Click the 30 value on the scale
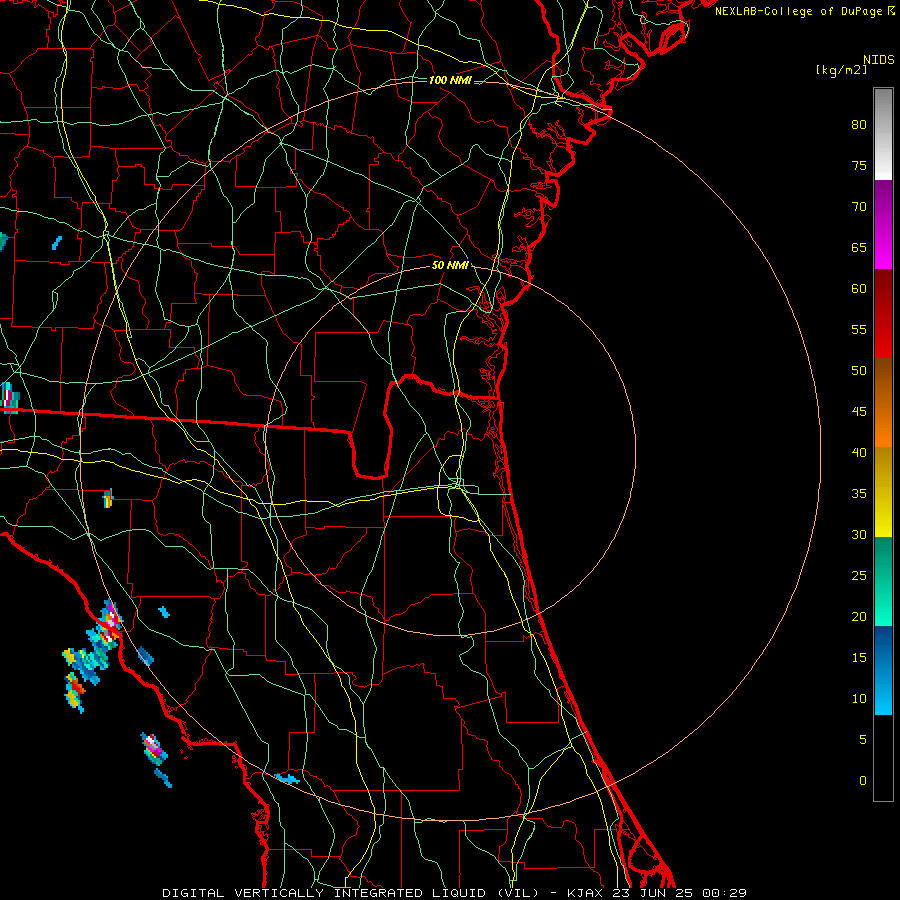This screenshot has width=900, height=900. pyautogui.click(x=859, y=534)
